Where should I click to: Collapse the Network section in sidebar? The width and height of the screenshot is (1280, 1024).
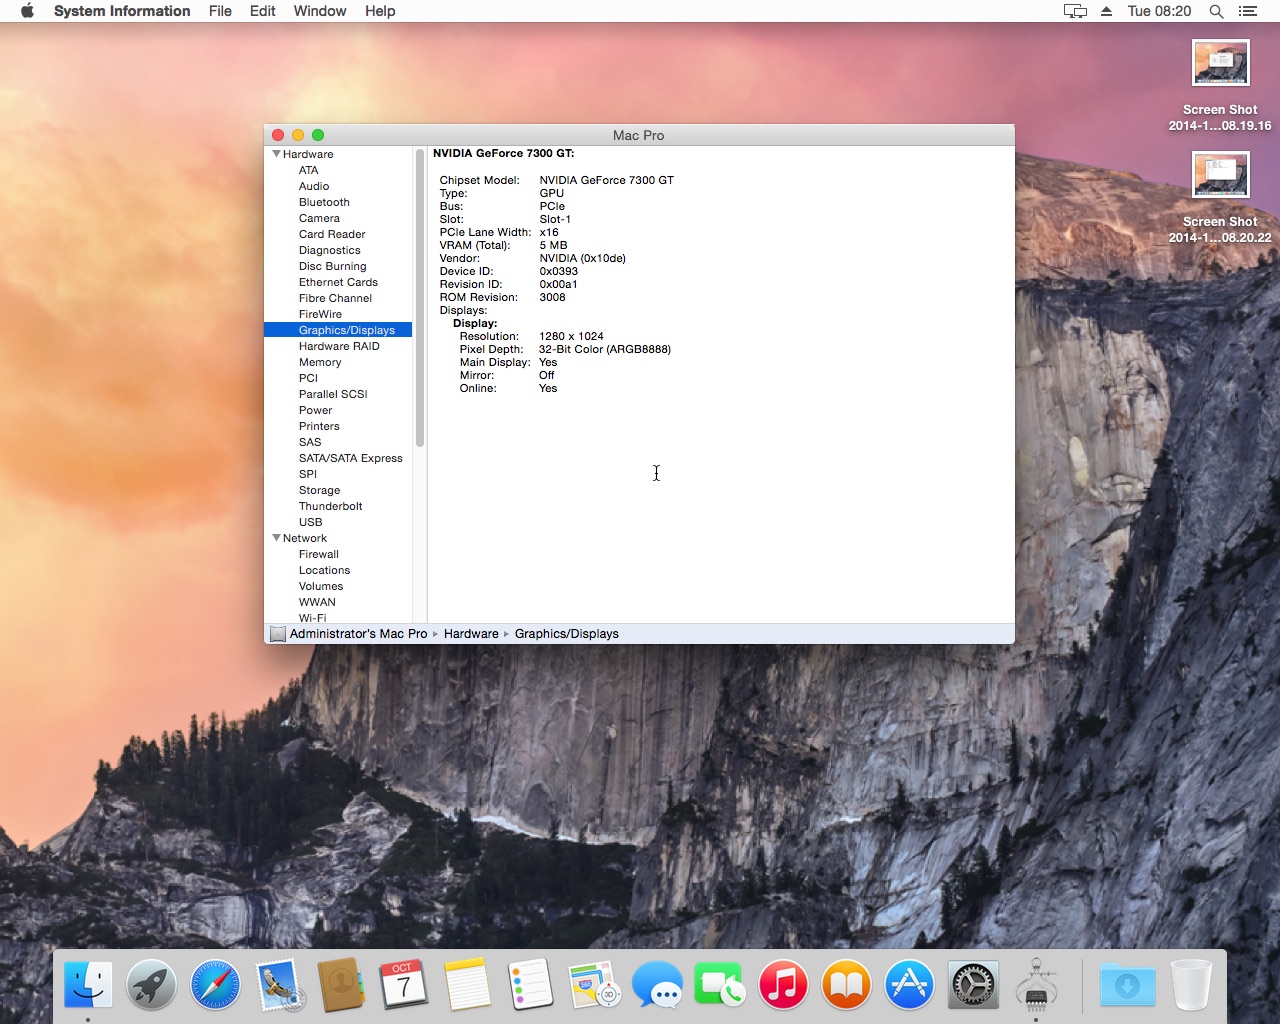coord(276,538)
